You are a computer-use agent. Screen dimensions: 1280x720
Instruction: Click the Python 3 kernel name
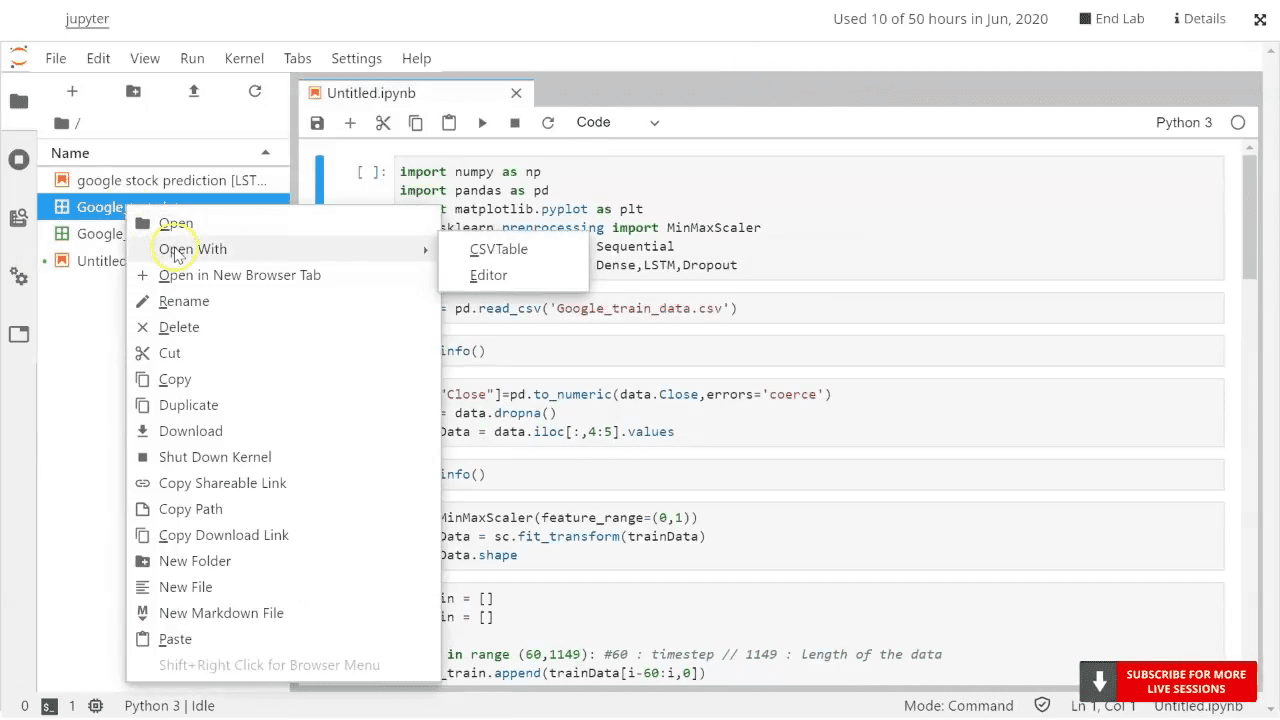pos(1184,122)
